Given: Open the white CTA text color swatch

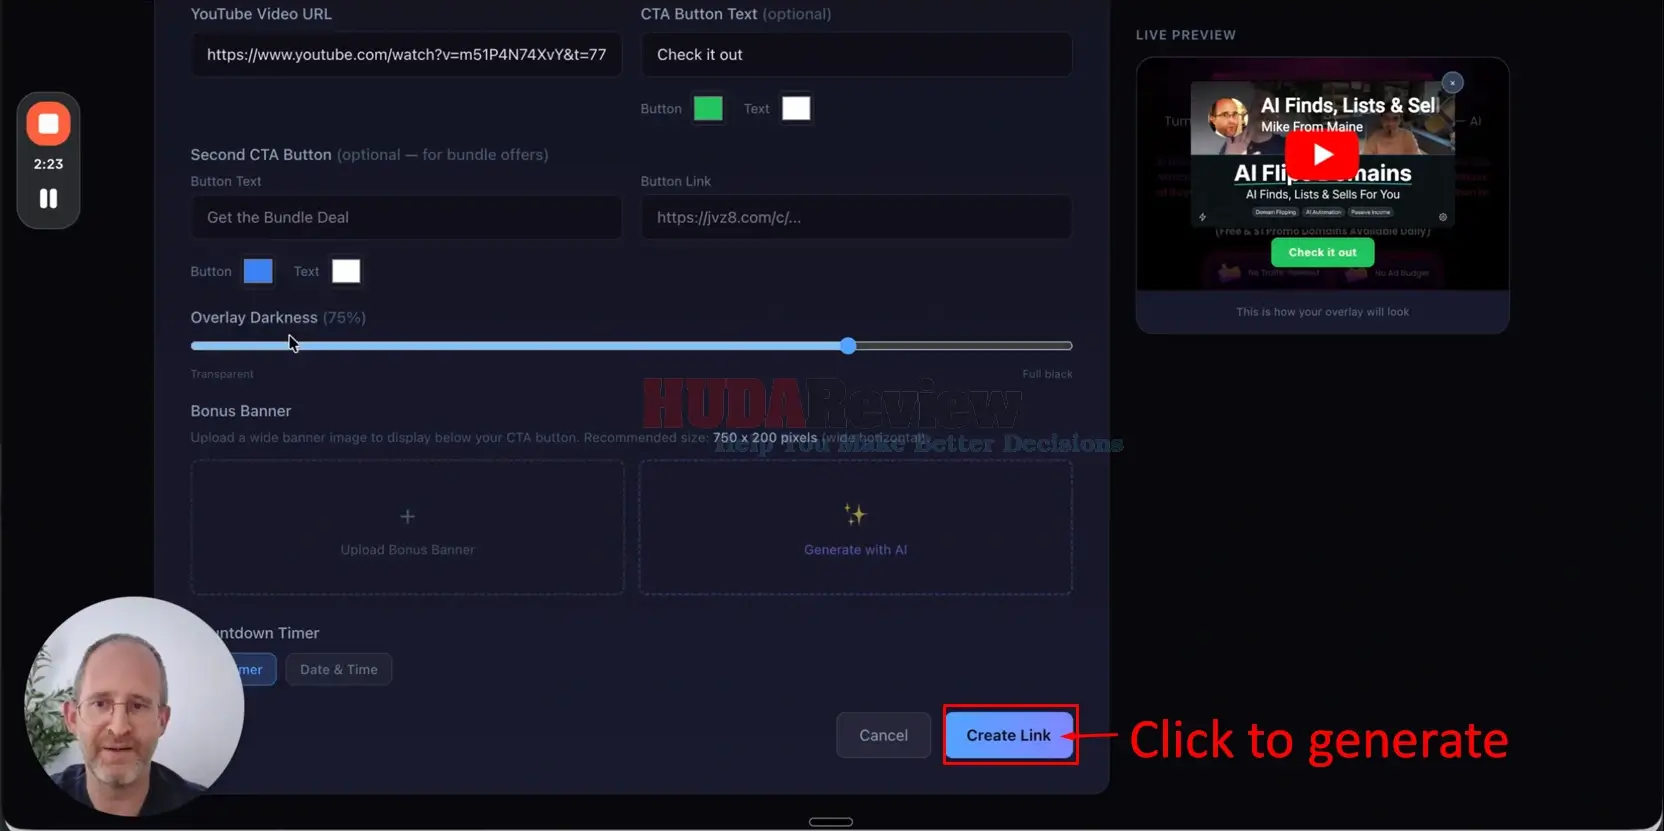Looking at the screenshot, I should click(796, 108).
